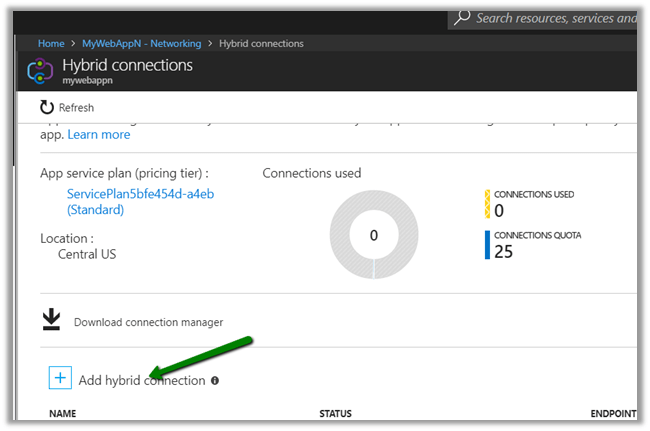
Task: Open MyWebAppN - Networking breadcrumb link
Action: click(141, 43)
